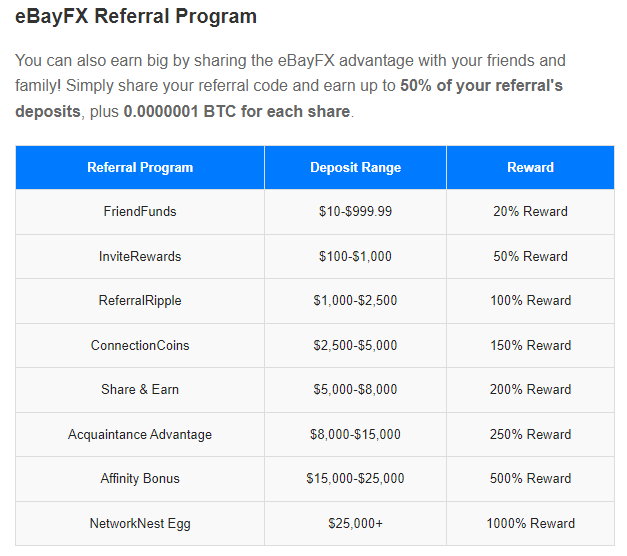Click the InviteRewards program name
Image resolution: width=627 pixels, height=556 pixels.
(x=140, y=257)
